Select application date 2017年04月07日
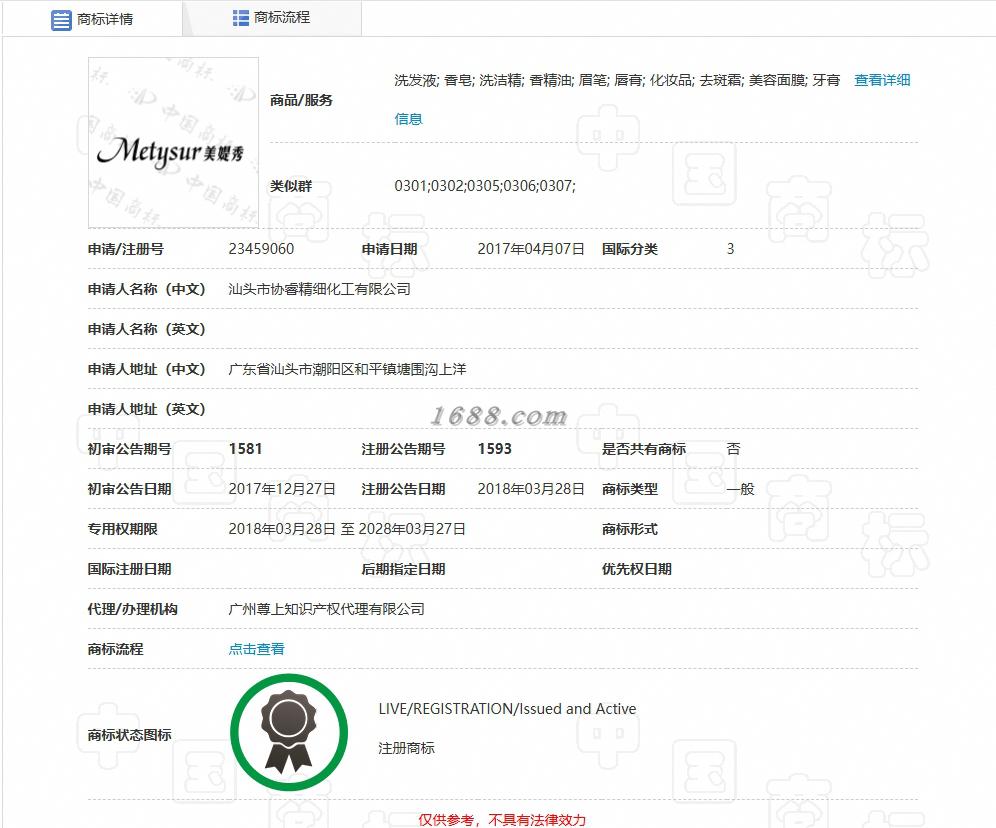Viewport: 996px width, 828px height. tap(531, 249)
